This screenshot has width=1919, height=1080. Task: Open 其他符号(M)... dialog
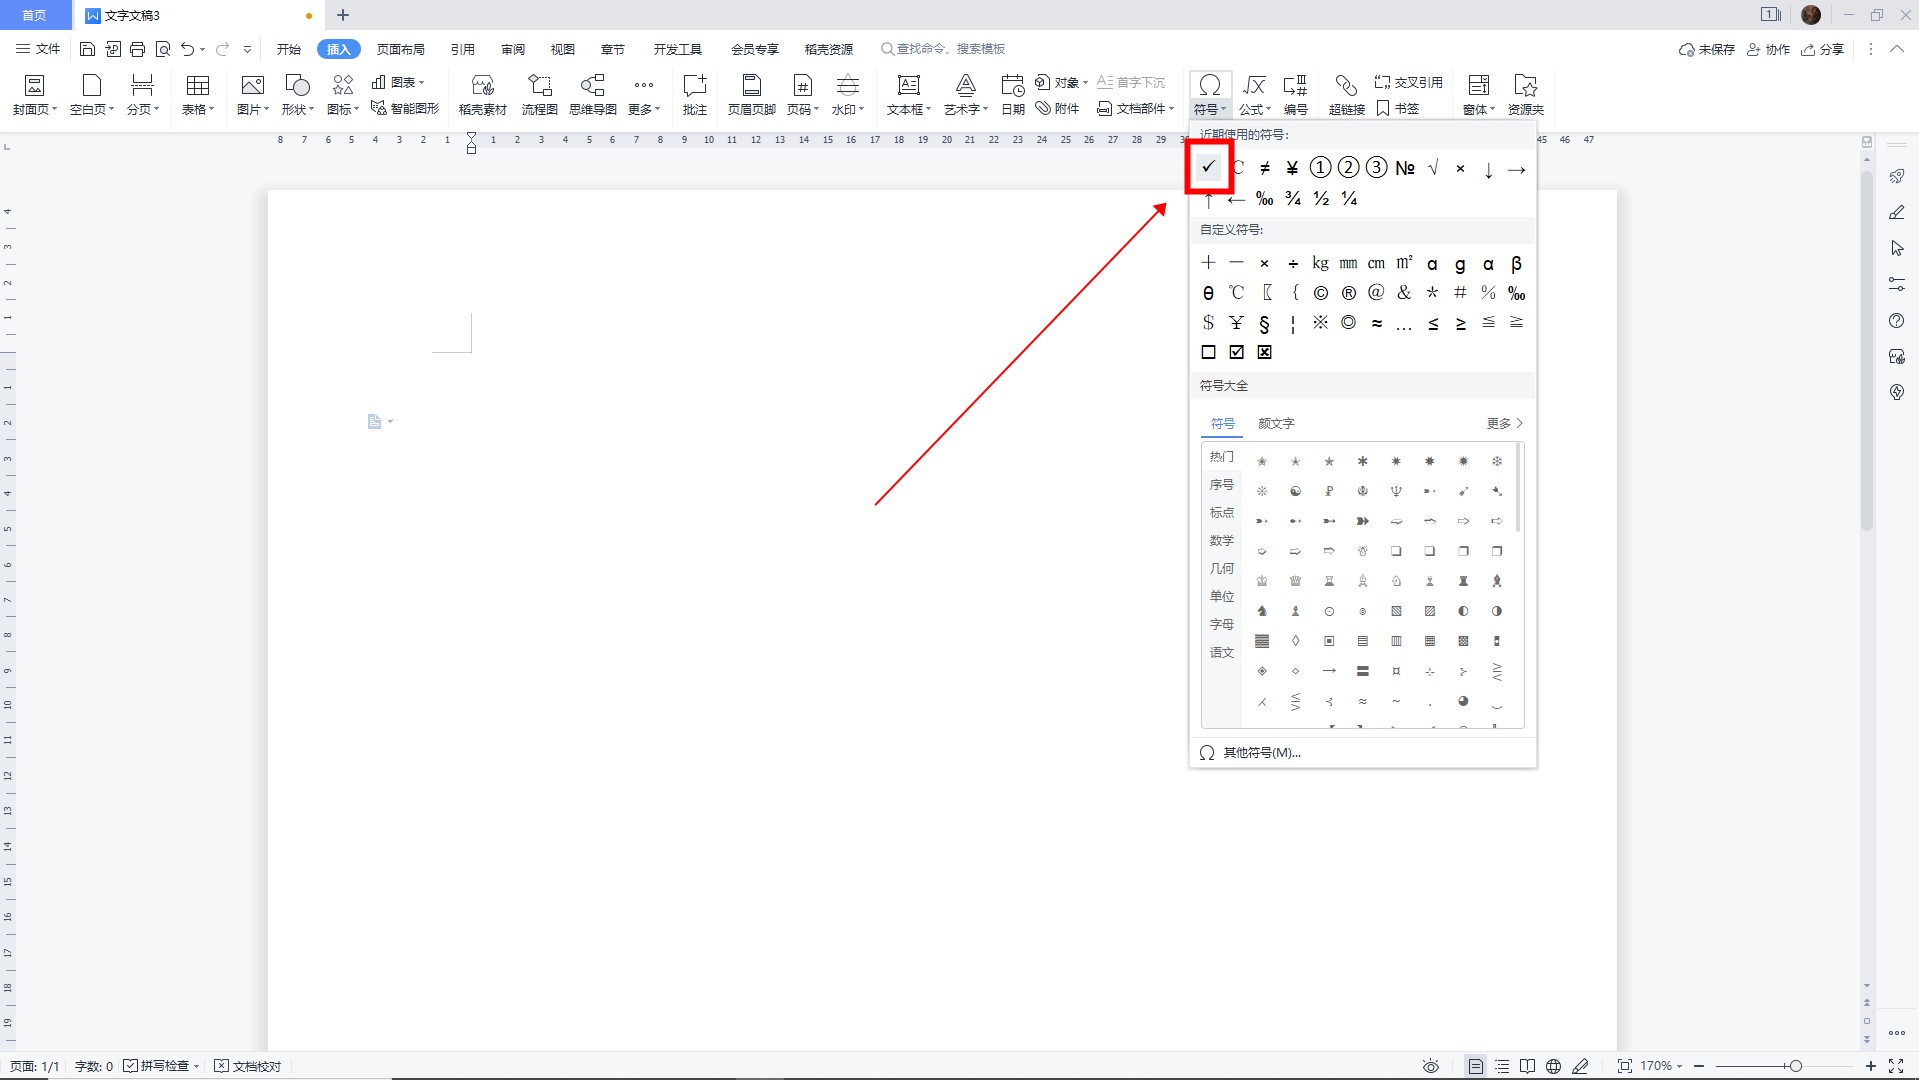1261,753
